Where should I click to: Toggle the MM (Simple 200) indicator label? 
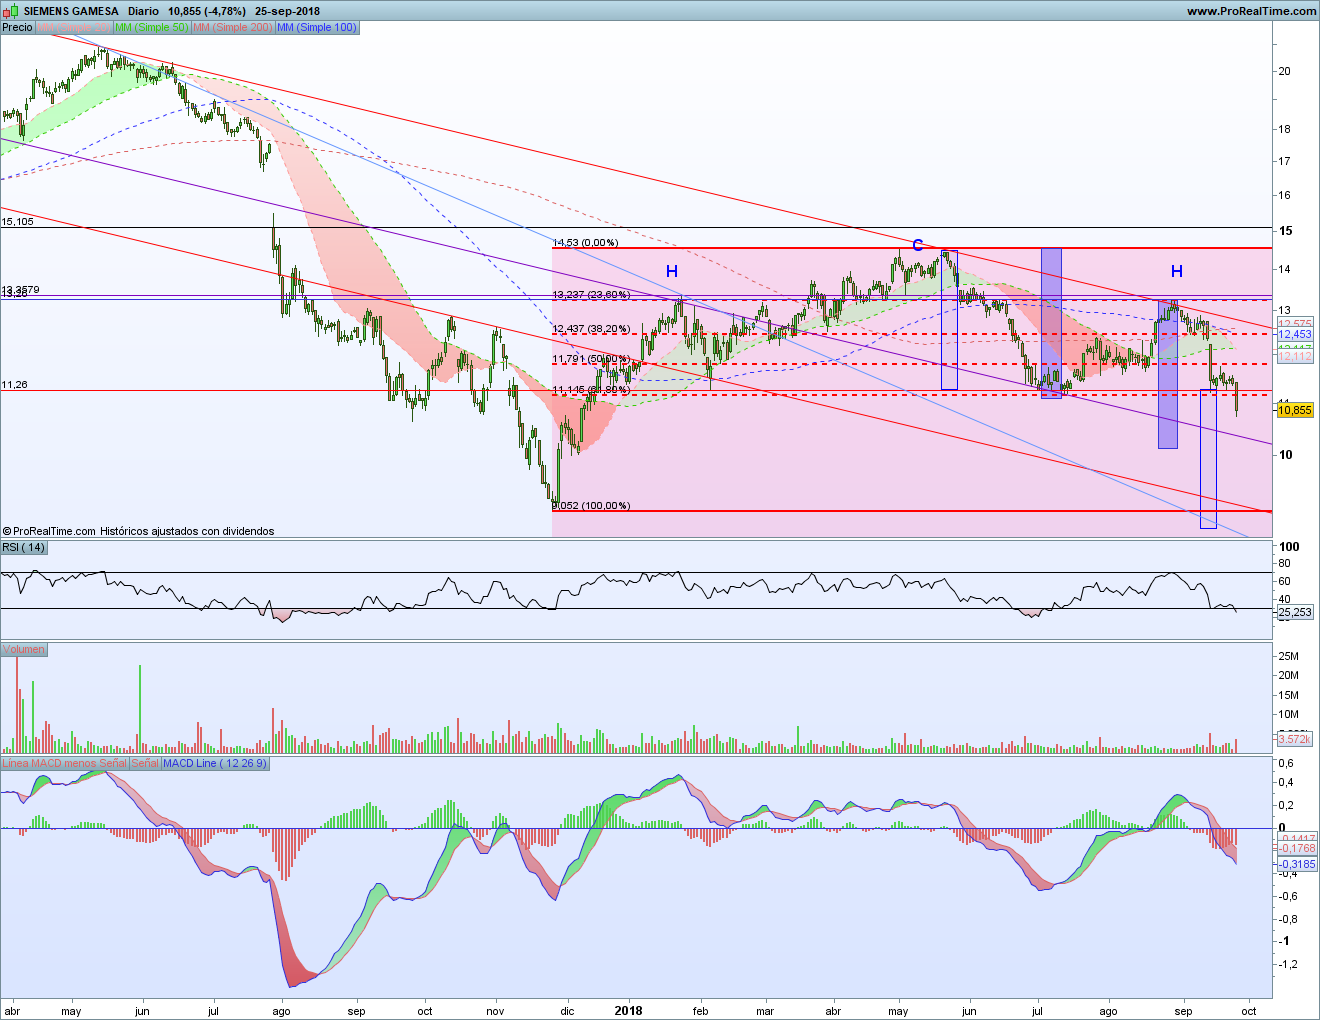(x=233, y=27)
